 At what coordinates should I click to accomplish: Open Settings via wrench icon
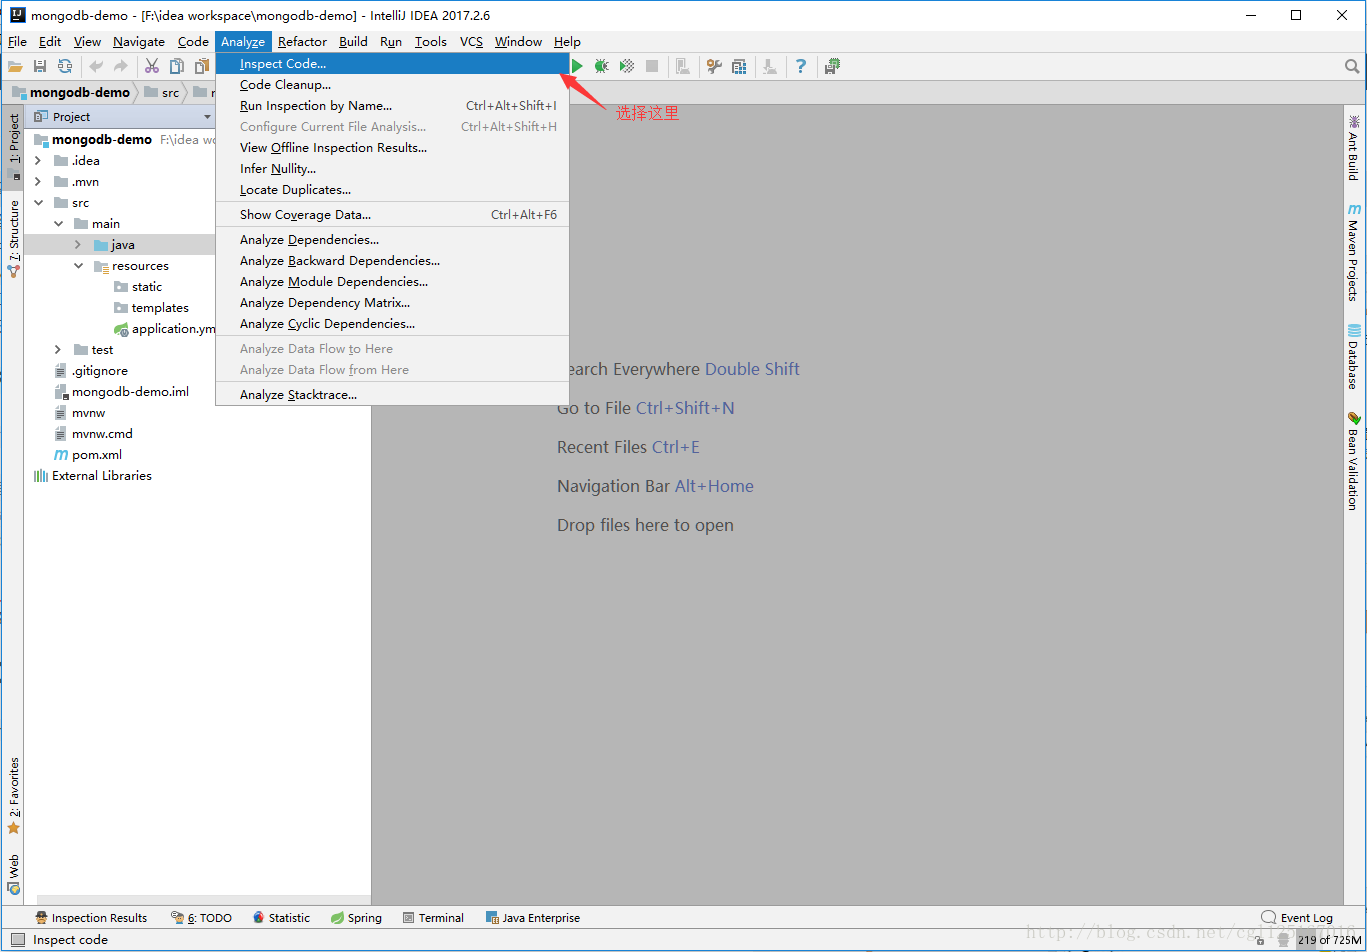pyautogui.click(x=714, y=66)
